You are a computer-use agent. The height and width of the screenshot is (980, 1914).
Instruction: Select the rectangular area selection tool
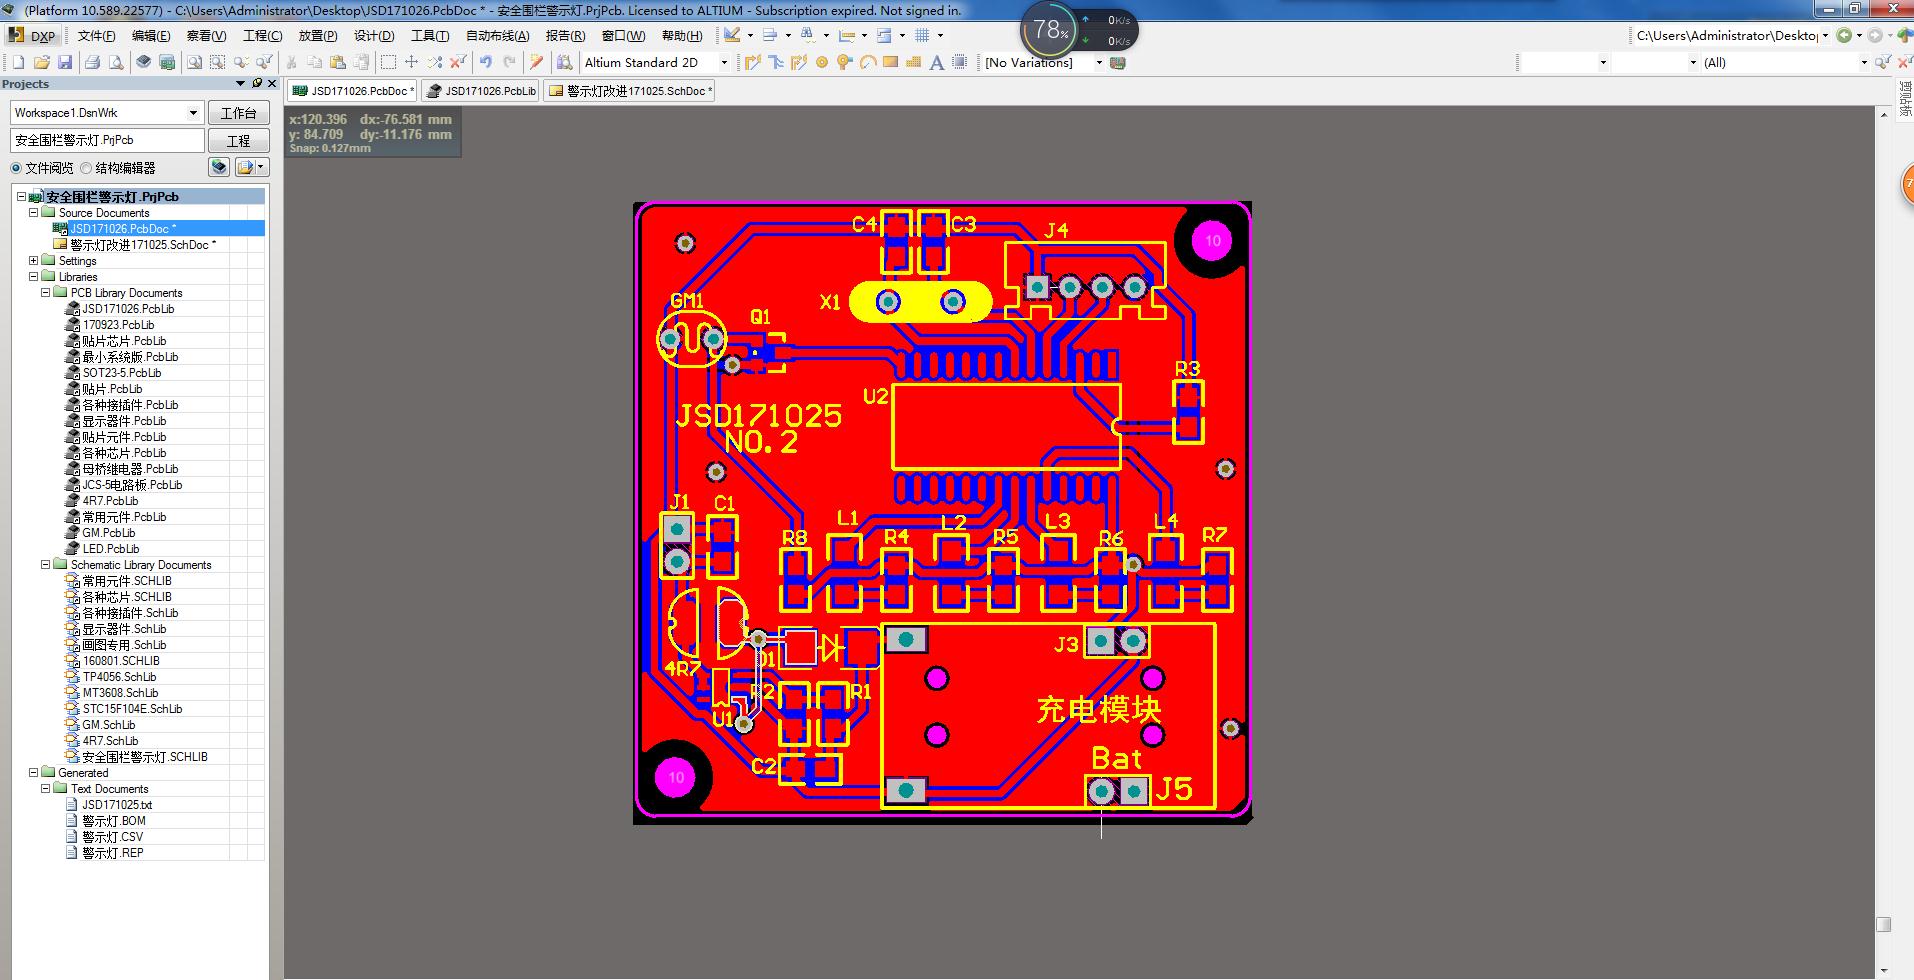388,62
